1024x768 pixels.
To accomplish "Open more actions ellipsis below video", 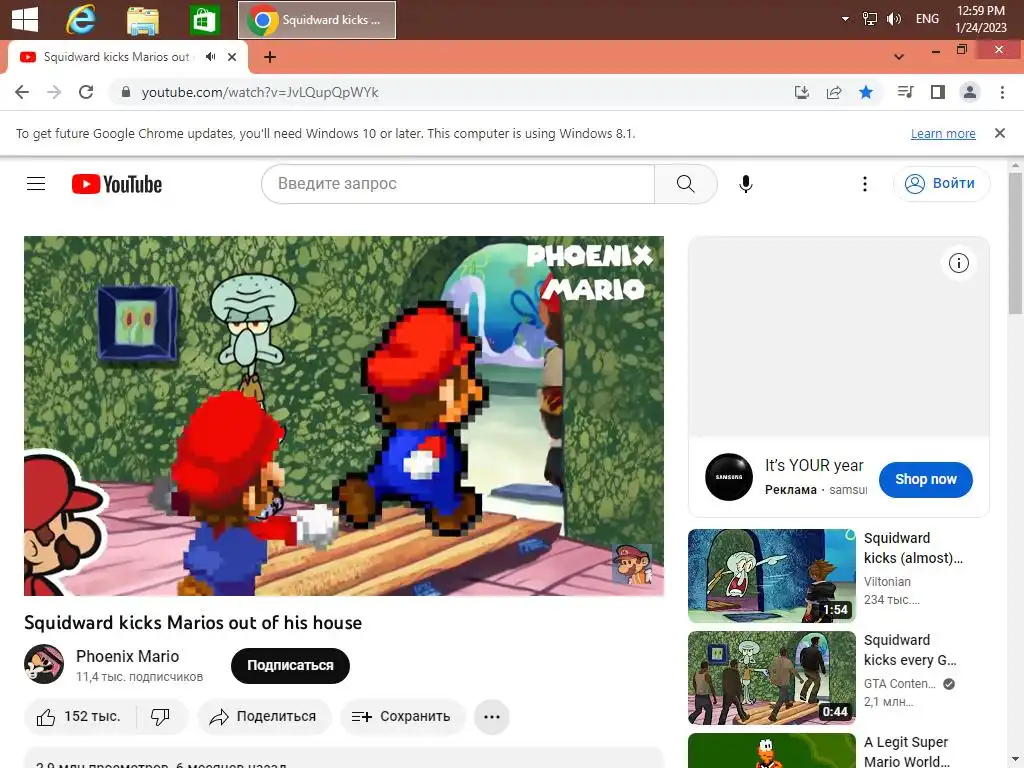I will click(492, 716).
